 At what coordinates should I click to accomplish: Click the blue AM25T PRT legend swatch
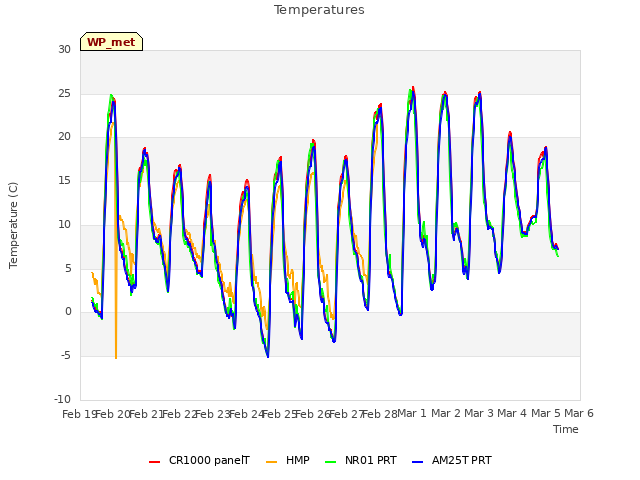click(418, 462)
